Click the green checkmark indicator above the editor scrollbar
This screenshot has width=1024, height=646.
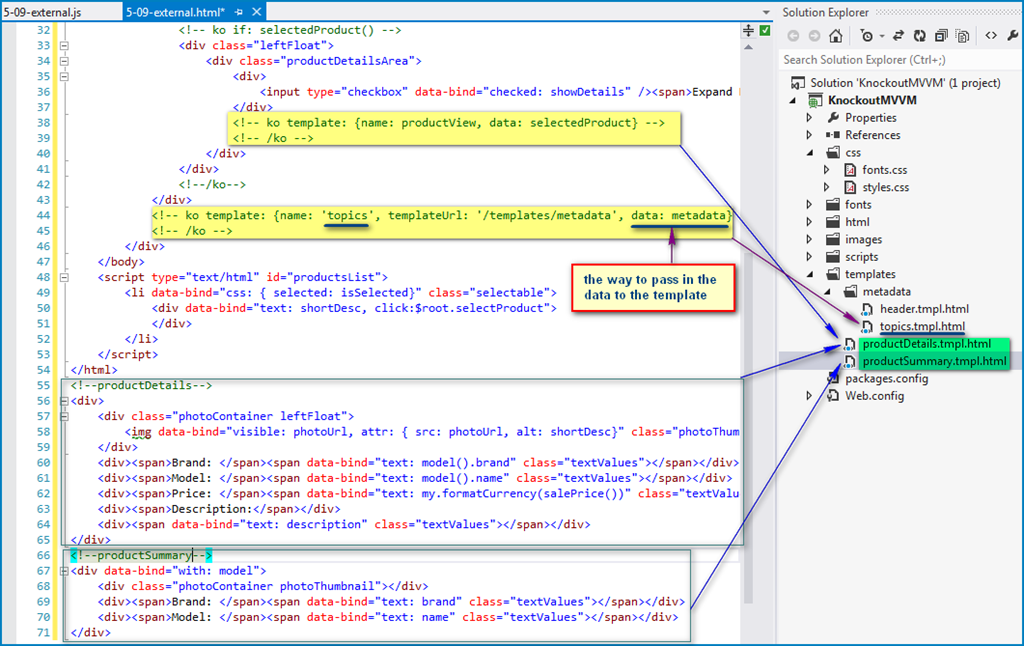764,31
